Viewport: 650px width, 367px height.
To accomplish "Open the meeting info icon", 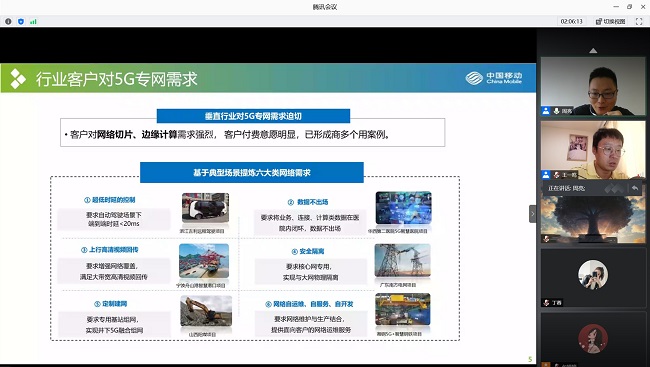I will (8, 21).
